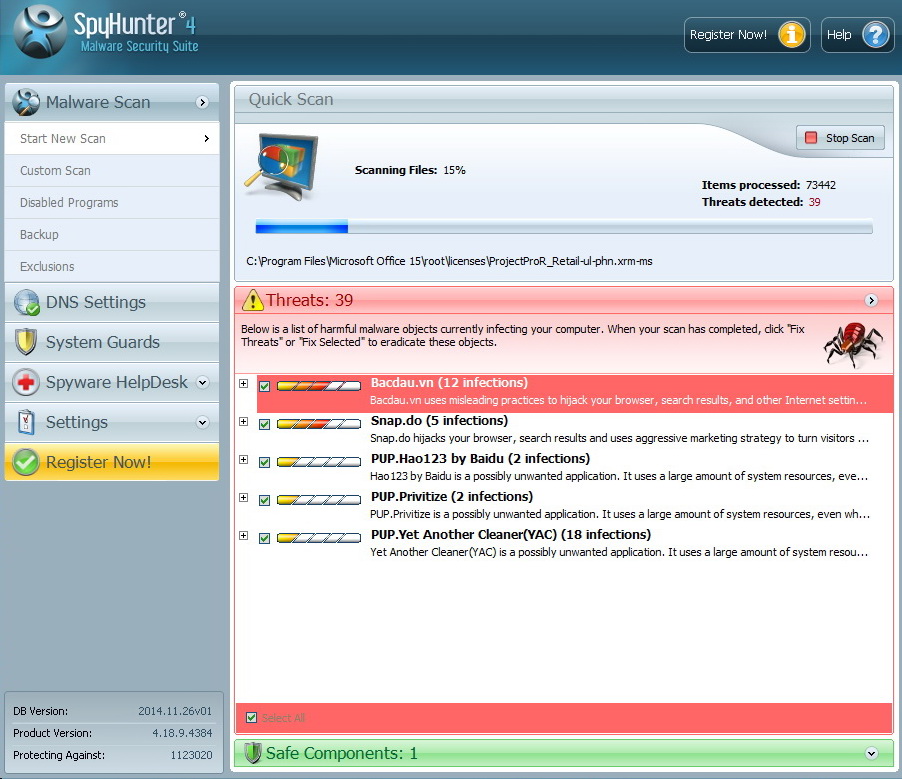902x779 pixels.
Task: Click the Quick Scan monitor magnifier icon
Action: click(282, 166)
